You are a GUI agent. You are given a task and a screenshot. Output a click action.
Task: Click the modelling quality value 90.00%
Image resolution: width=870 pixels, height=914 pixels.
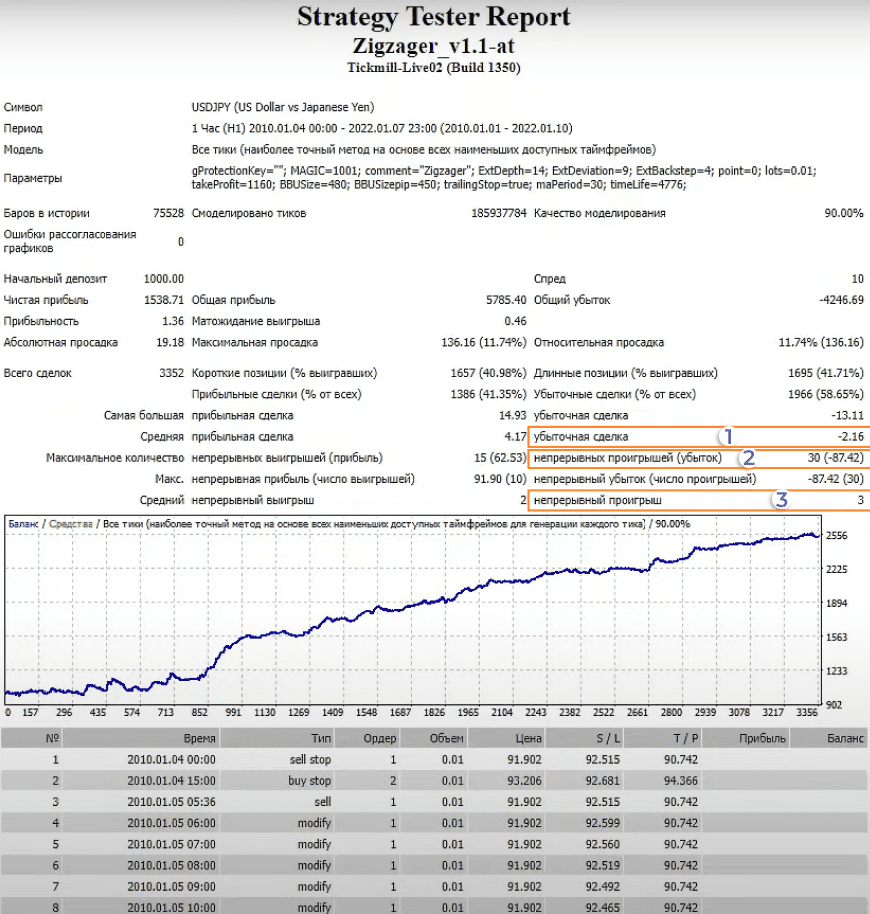(843, 213)
